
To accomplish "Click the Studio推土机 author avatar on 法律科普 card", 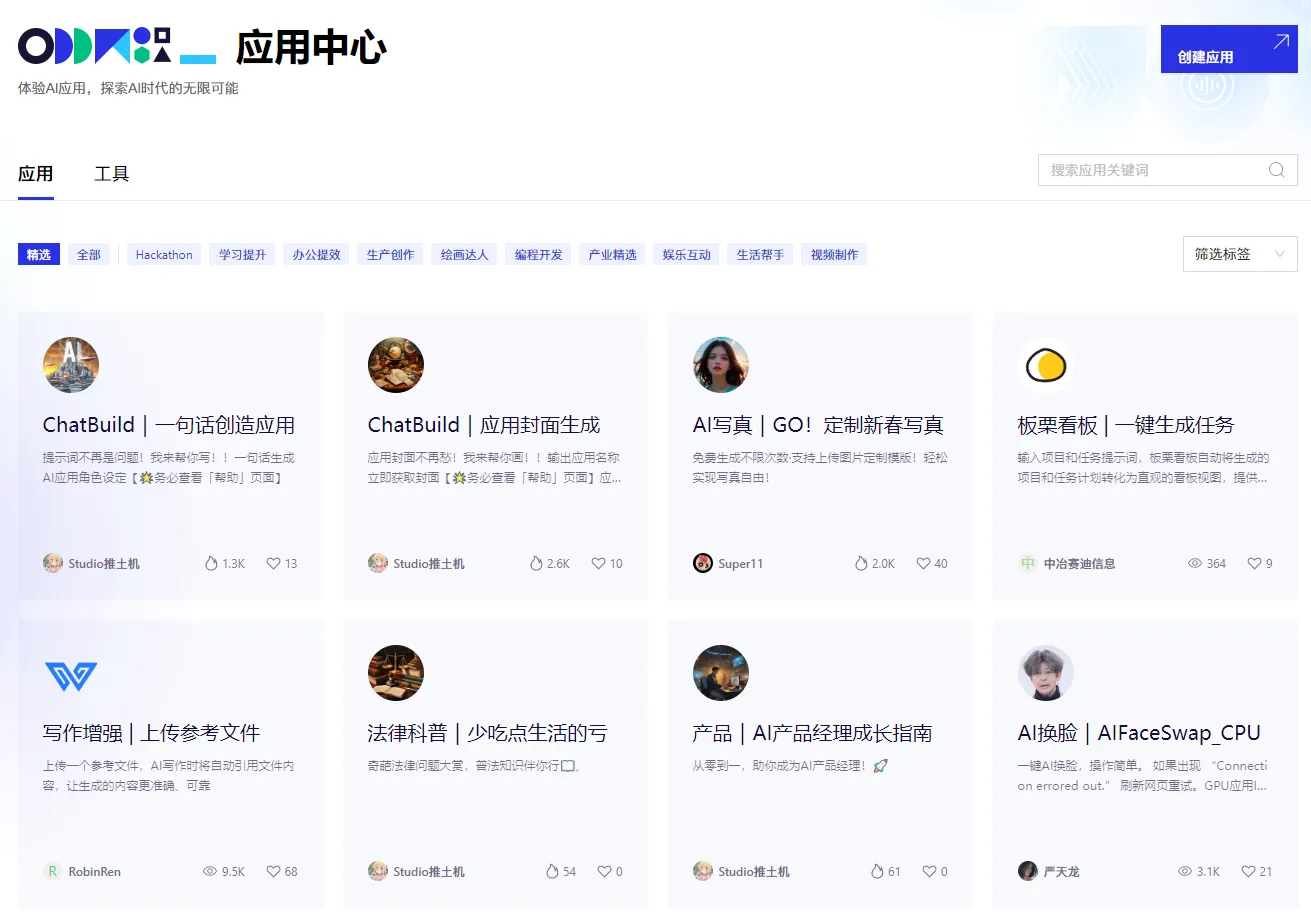I will [x=378, y=872].
